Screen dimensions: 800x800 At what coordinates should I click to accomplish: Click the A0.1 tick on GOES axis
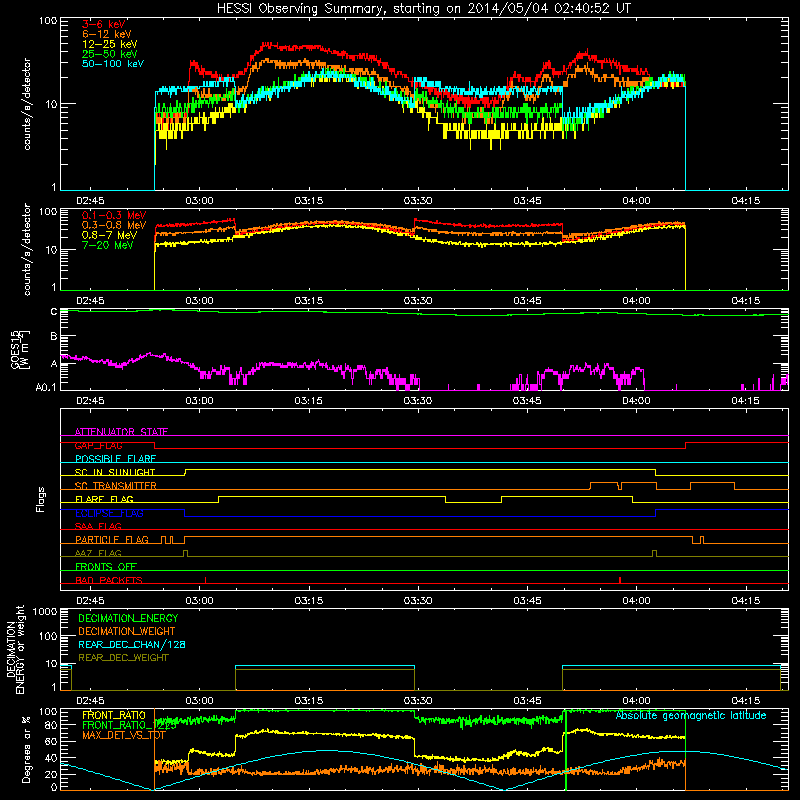point(46,387)
